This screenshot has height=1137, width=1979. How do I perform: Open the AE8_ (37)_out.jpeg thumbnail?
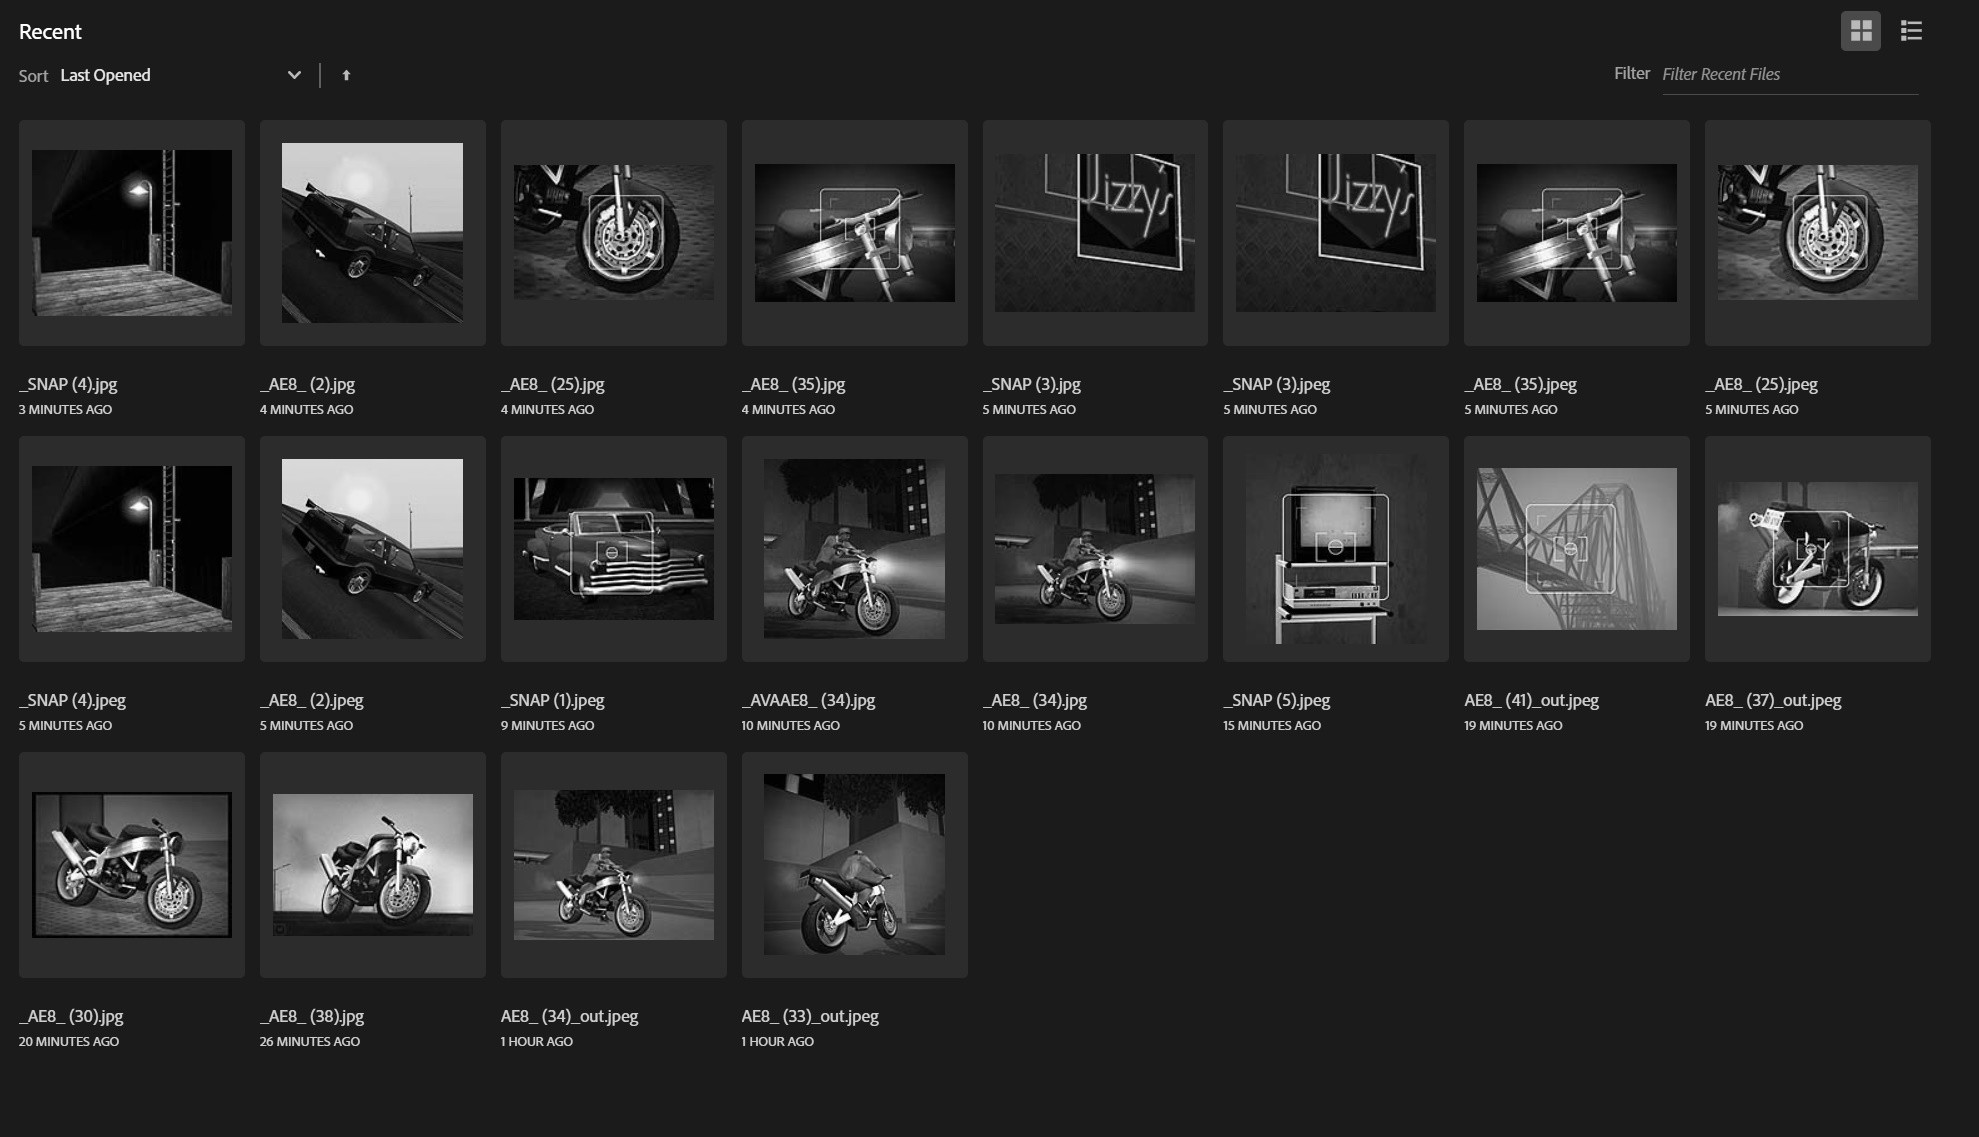(x=1817, y=549)
